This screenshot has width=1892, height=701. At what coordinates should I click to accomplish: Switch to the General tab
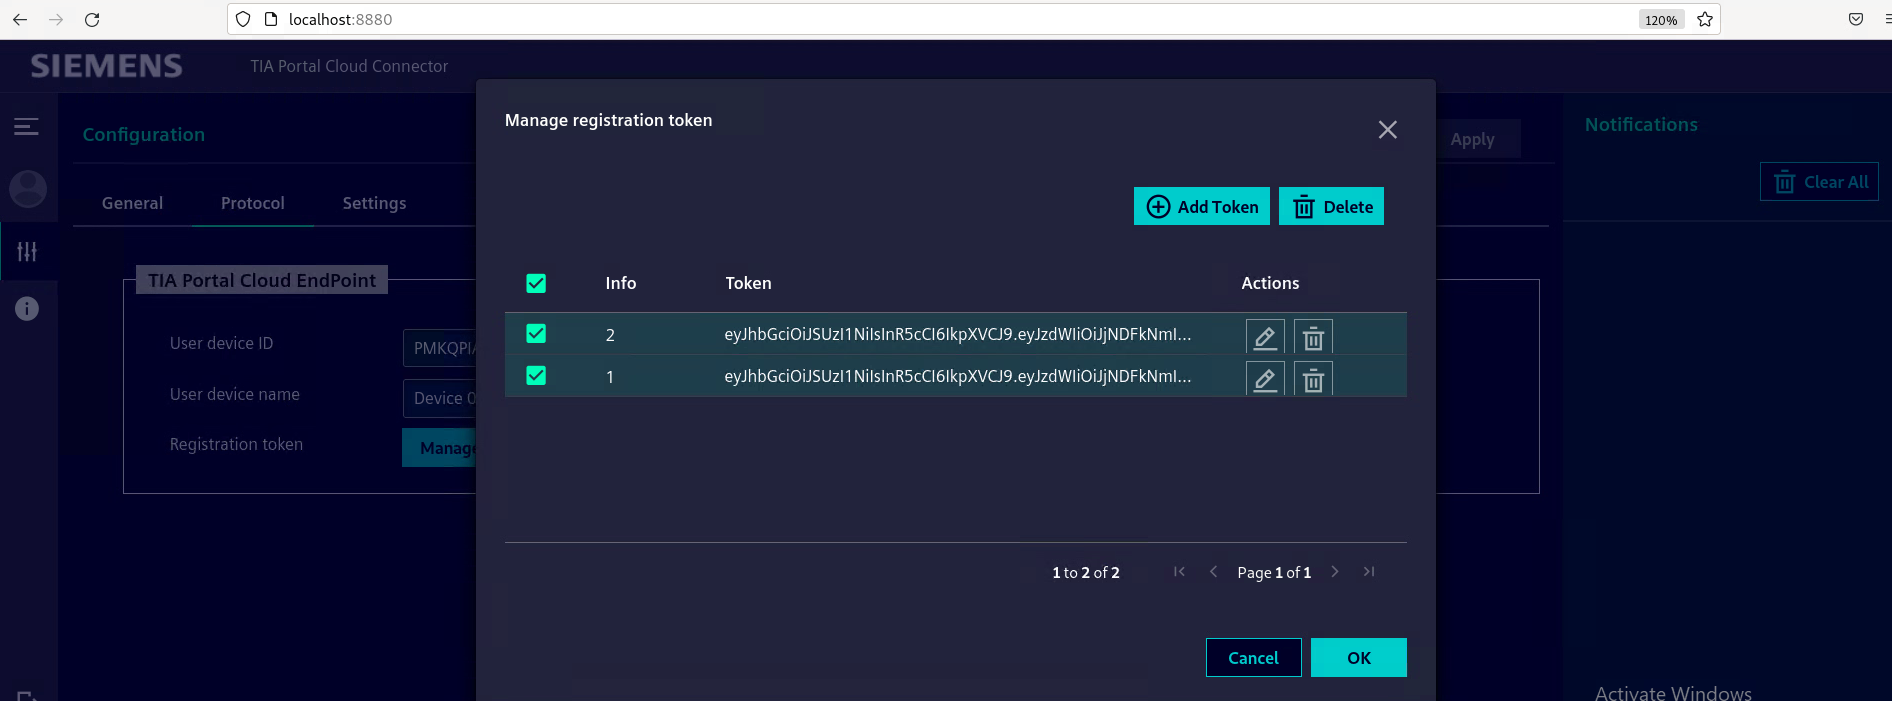(132, 203)
